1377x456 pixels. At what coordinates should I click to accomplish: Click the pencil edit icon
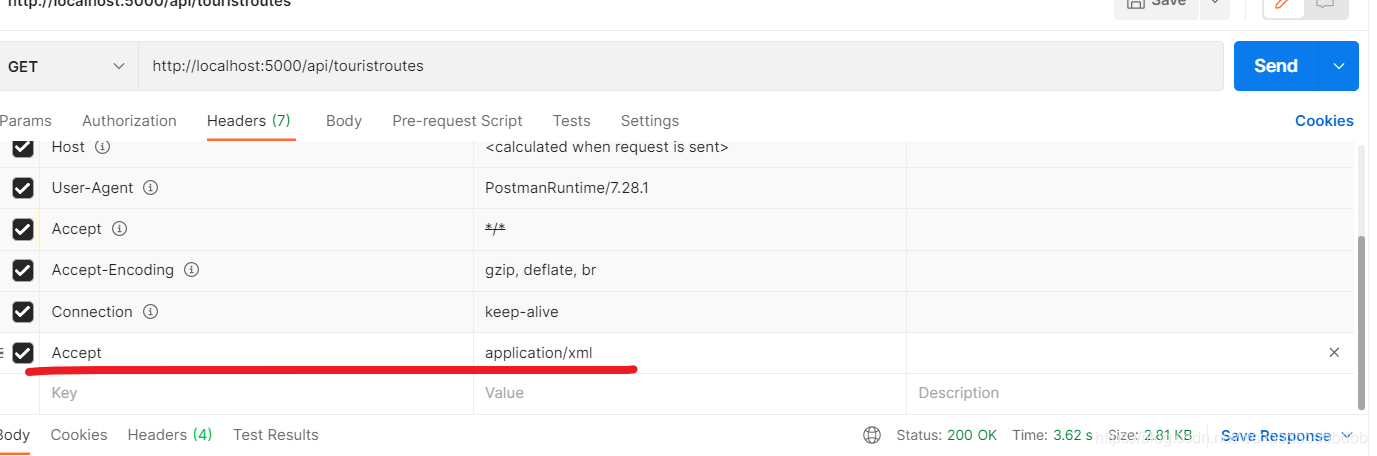tap(1284, 4)
